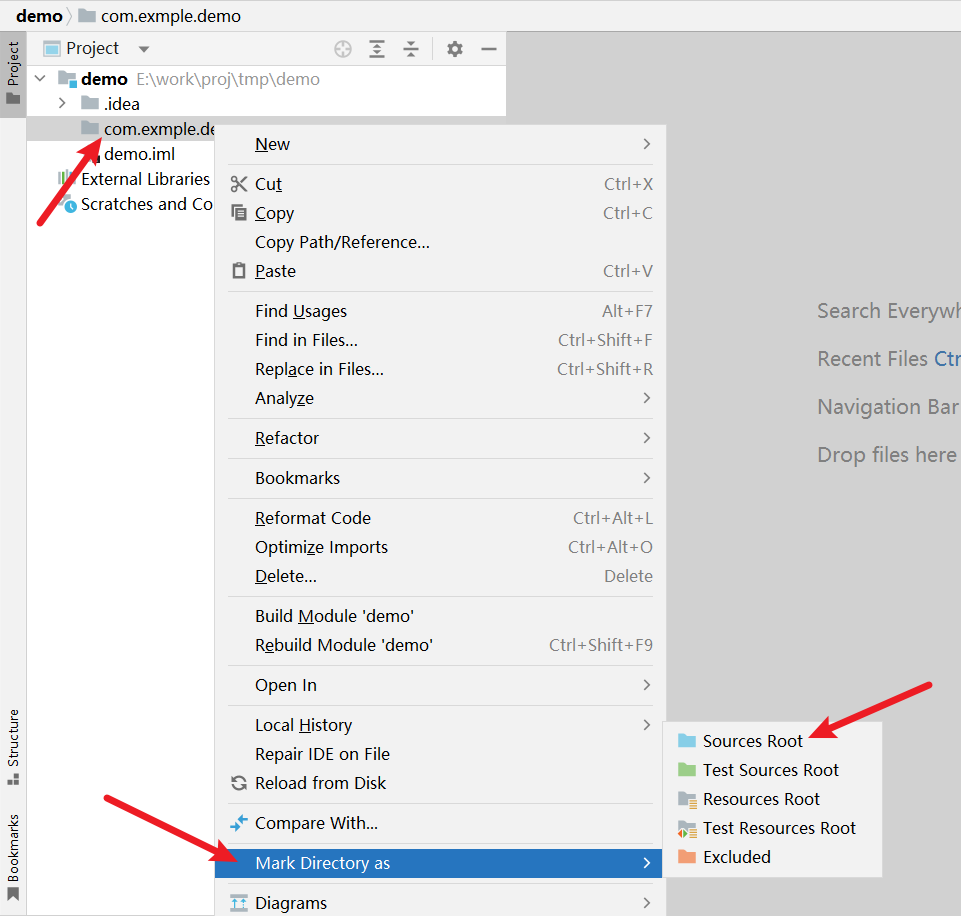This screenshot has height=916, width=961.
Task: Open the Analyze submenu
Action: pos(440,398)
